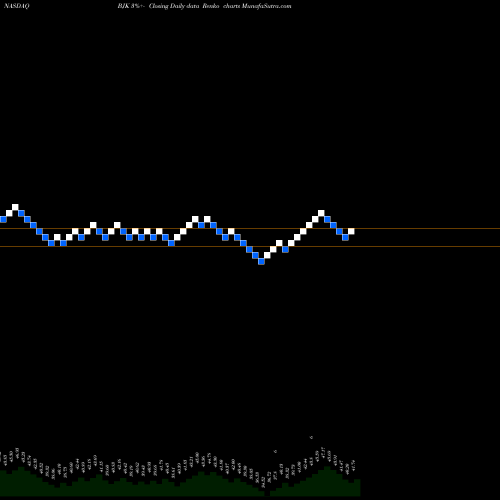This screenshot has height=500, width=500.
Task: Select the final white brick ending the series
Action: click(x=351, y=231)
